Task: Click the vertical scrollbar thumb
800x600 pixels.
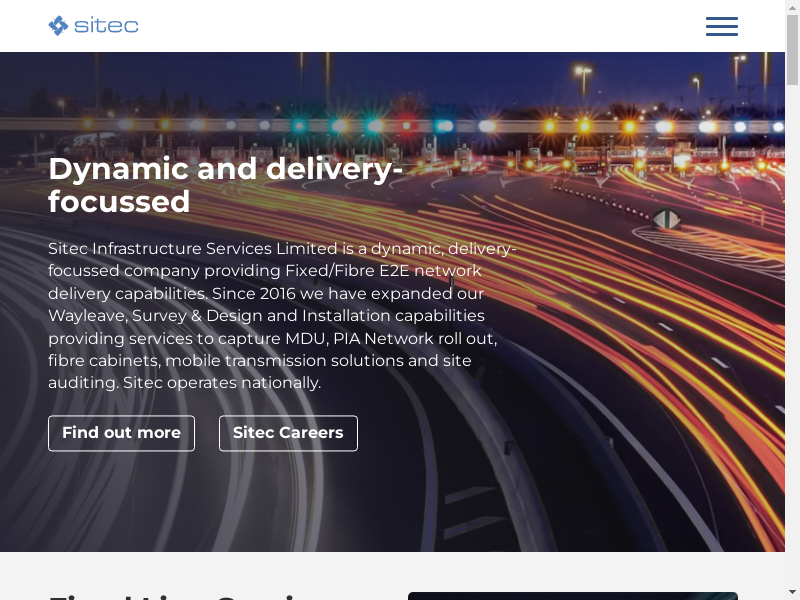Action: [x=792, y=50]
